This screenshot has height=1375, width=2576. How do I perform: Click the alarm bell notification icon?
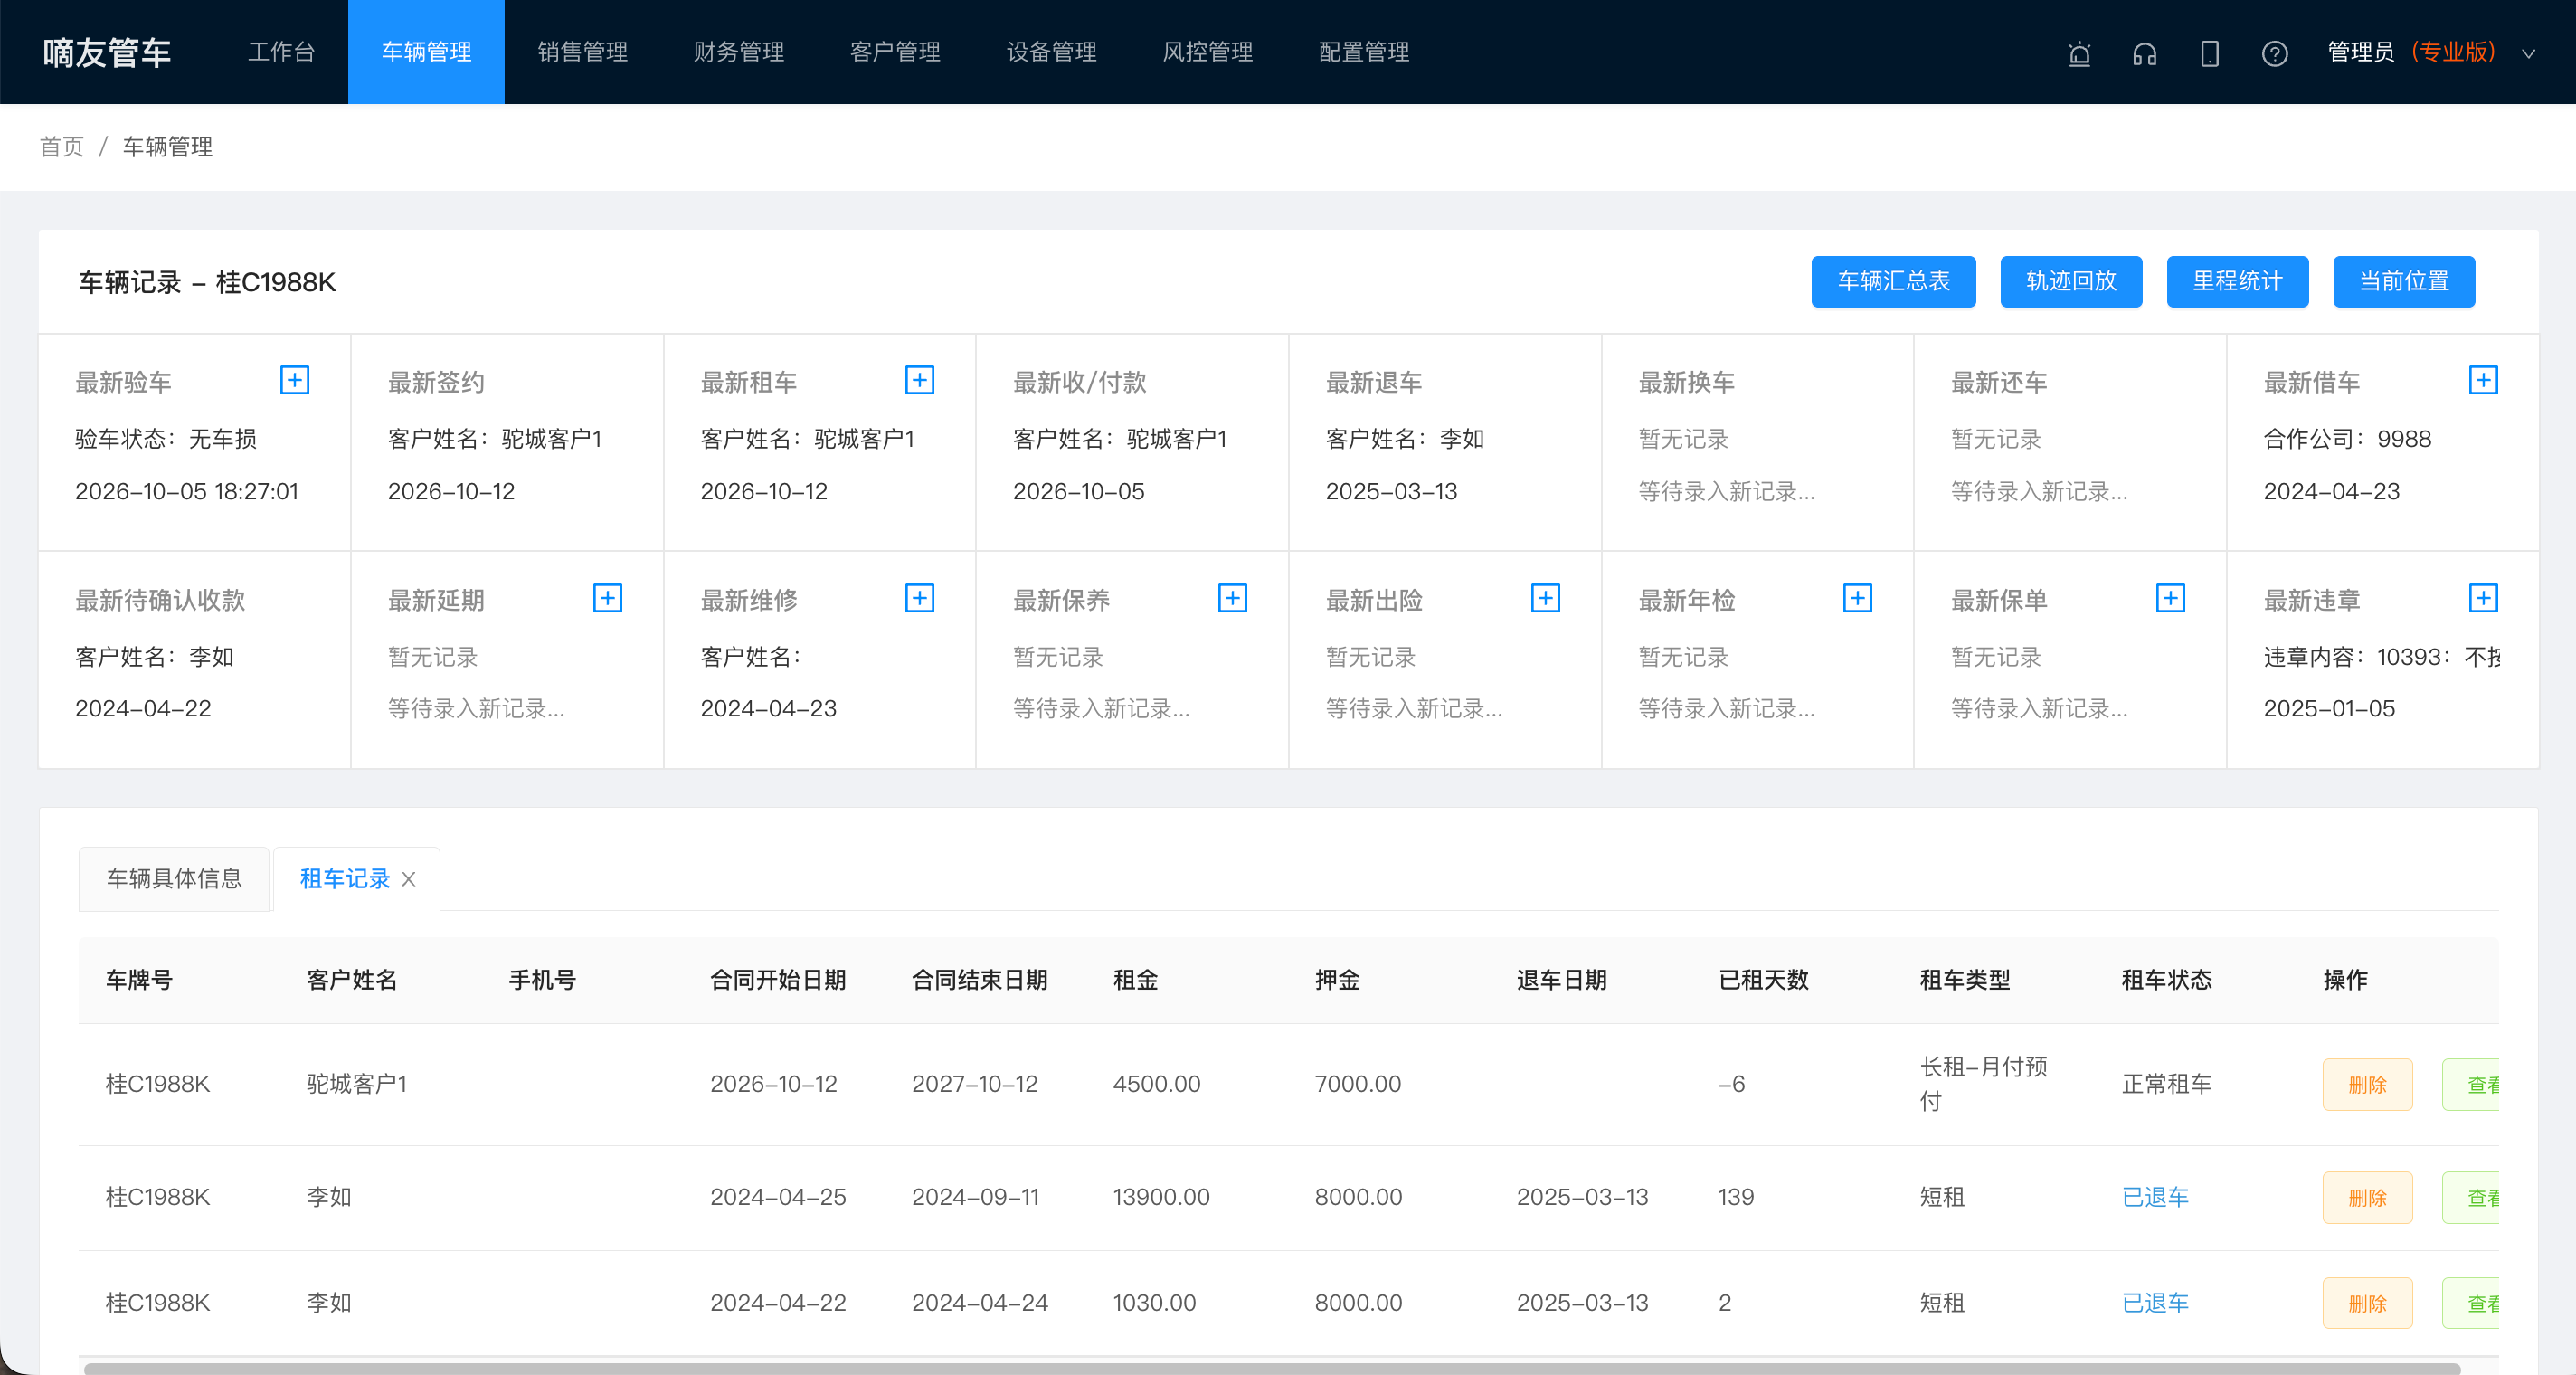(x=2079, y=53)
